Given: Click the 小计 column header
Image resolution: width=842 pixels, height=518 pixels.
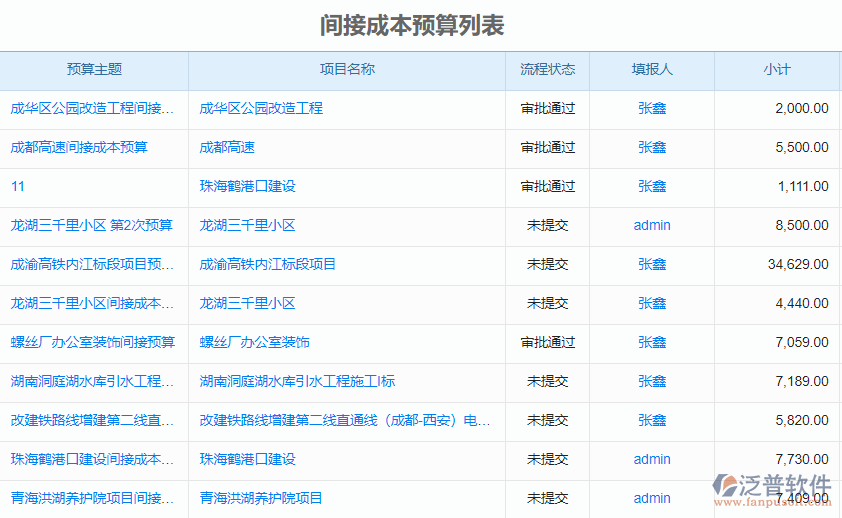Looking at the screenshot, I should click(x=776, y=70).
